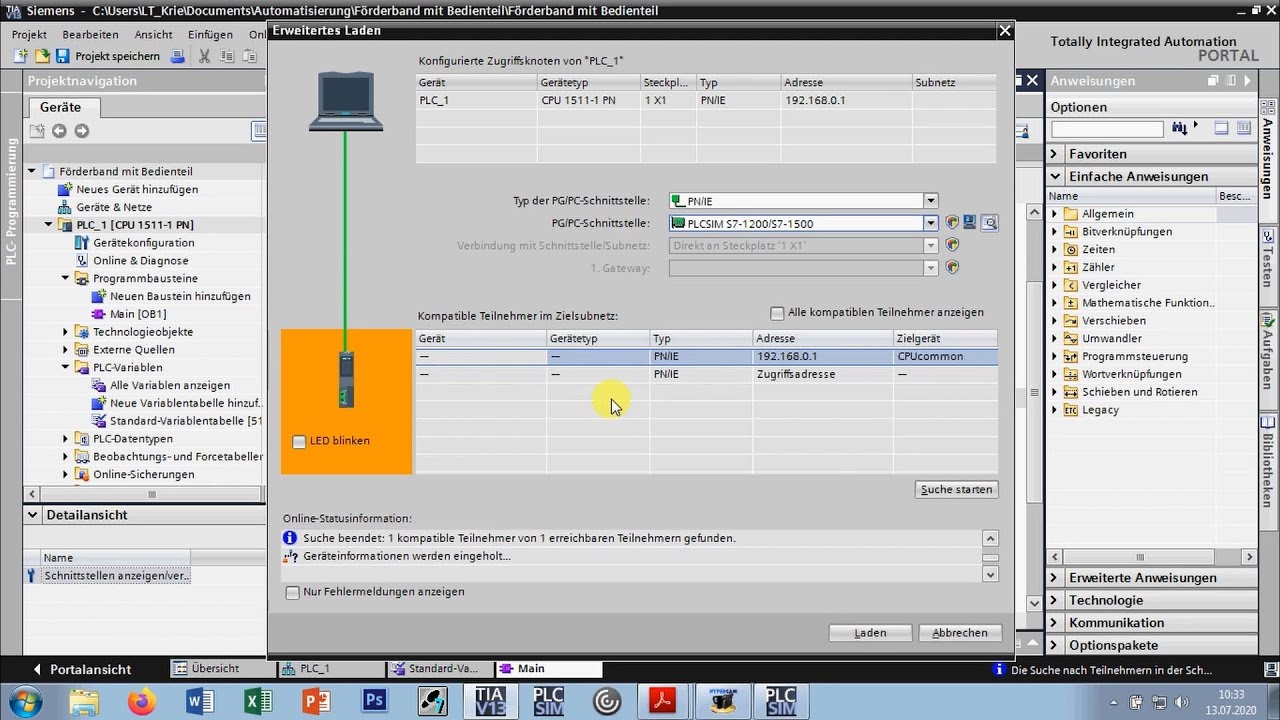
Task: Expand Zeiten instruction folder
Action: pyautogui.click(x=1054, y=250)
